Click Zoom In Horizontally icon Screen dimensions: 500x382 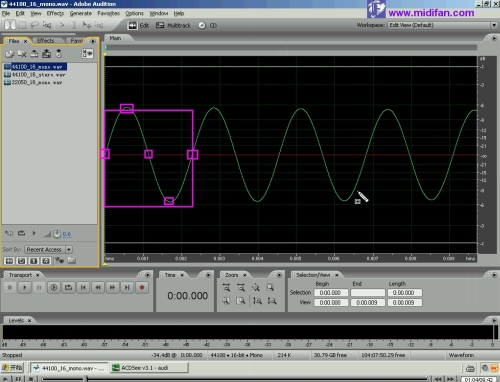click(x=226, y=287)
